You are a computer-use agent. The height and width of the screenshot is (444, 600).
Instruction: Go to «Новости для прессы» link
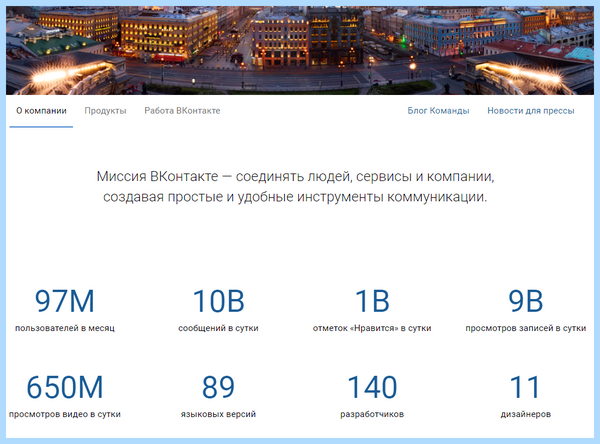(531, 111)
